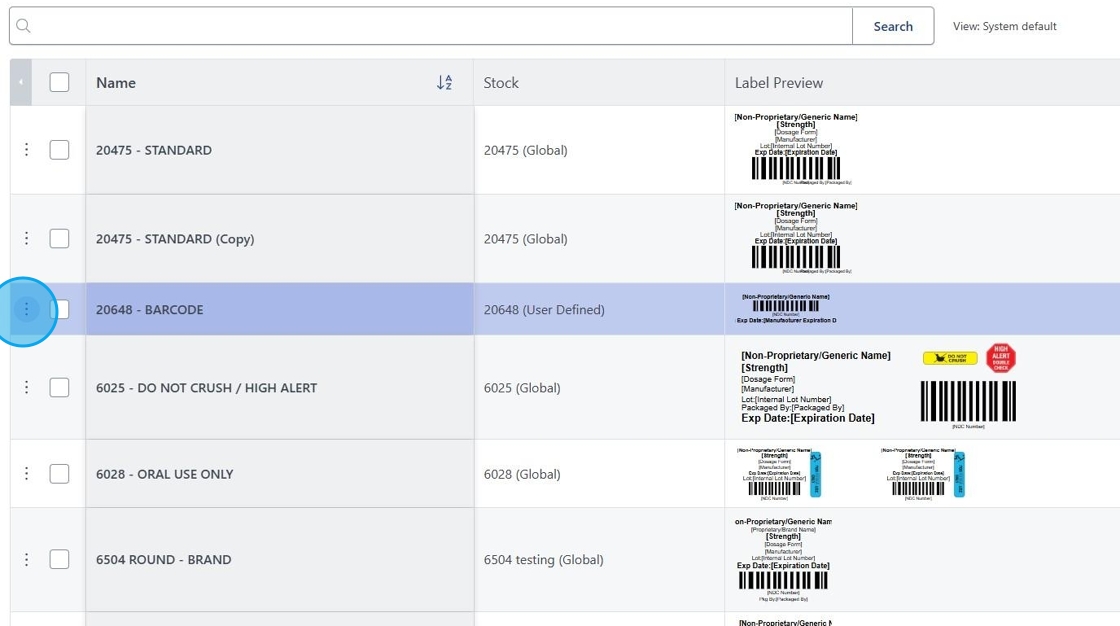Click stock value 6028 (Global)
1120x626 pixels.
coord(521,474)
